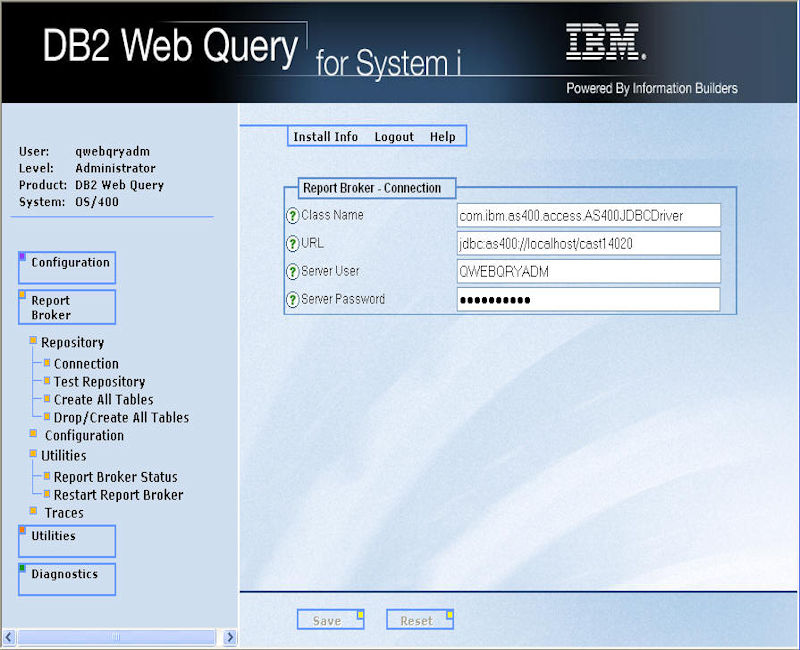Select Drop/Create All Tables
This screenshot has height=650, width=800.
[121, 417]
